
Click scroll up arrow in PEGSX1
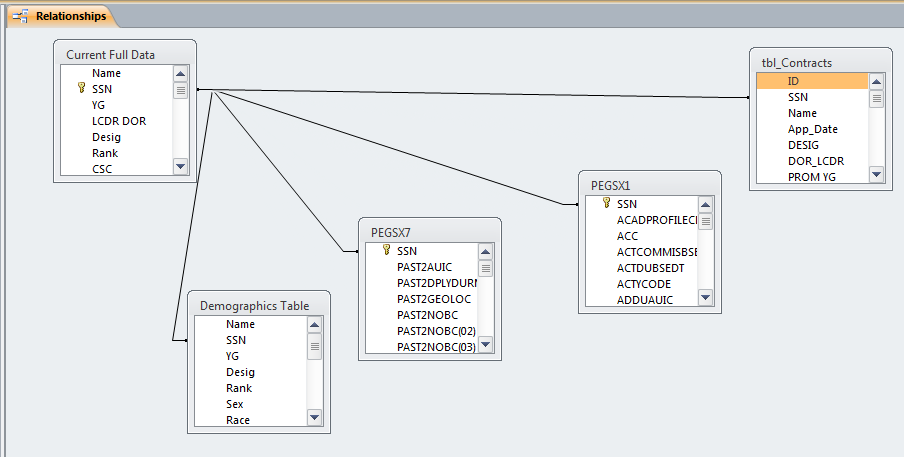click(706, 205)
